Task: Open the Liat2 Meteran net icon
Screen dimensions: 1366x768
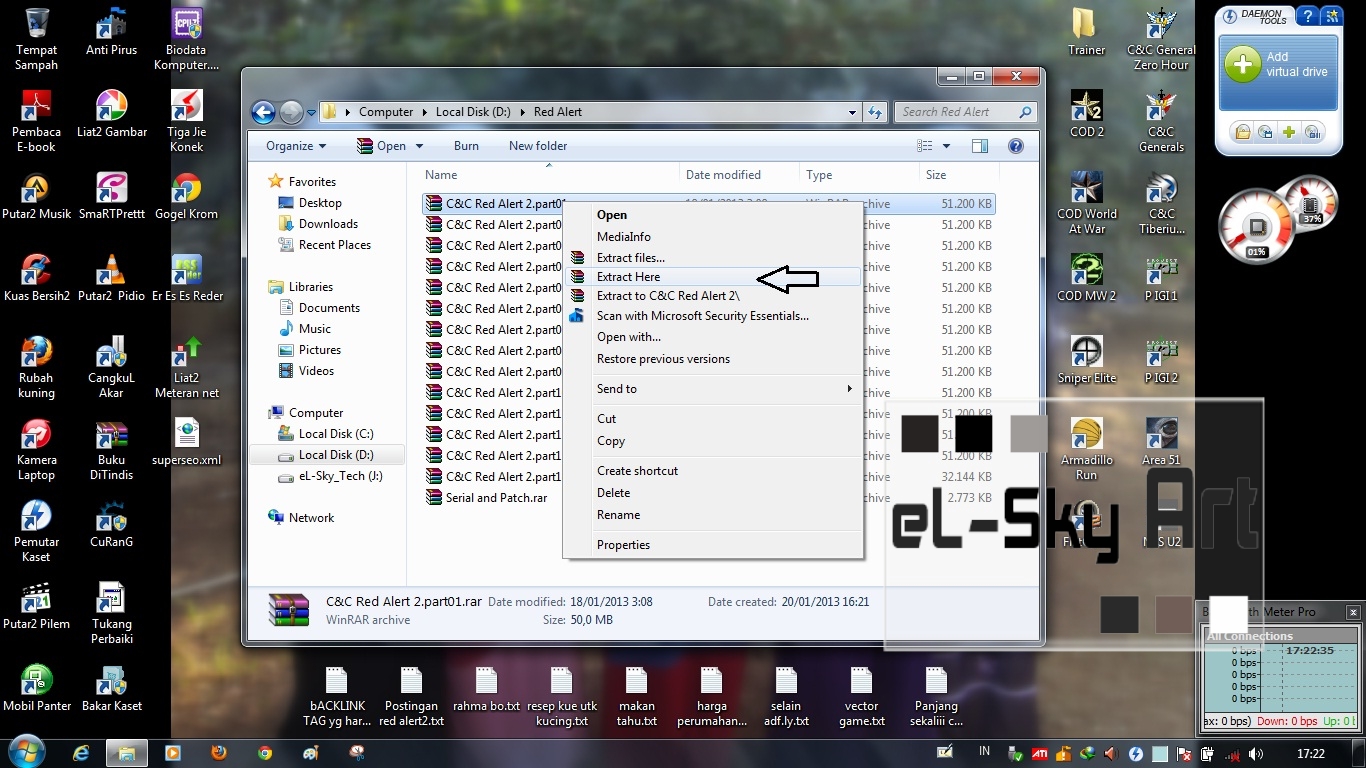Action: point(187,366)
